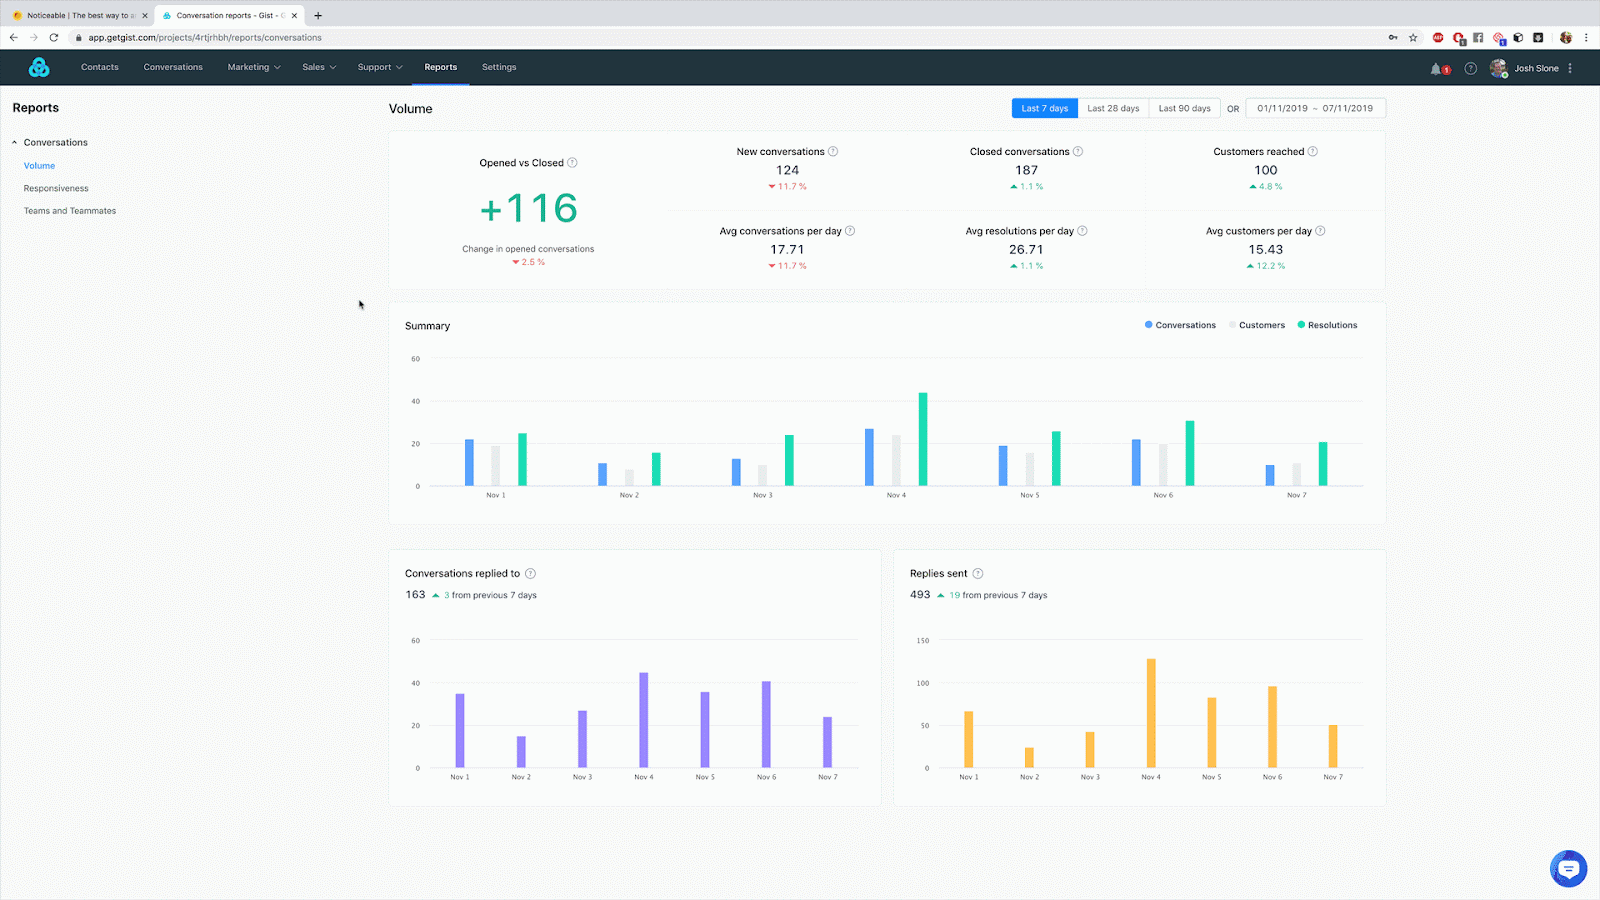The image size is (1600, 900).
Task: Open the custom date range picker field
Action: [x=1316, y=108]
